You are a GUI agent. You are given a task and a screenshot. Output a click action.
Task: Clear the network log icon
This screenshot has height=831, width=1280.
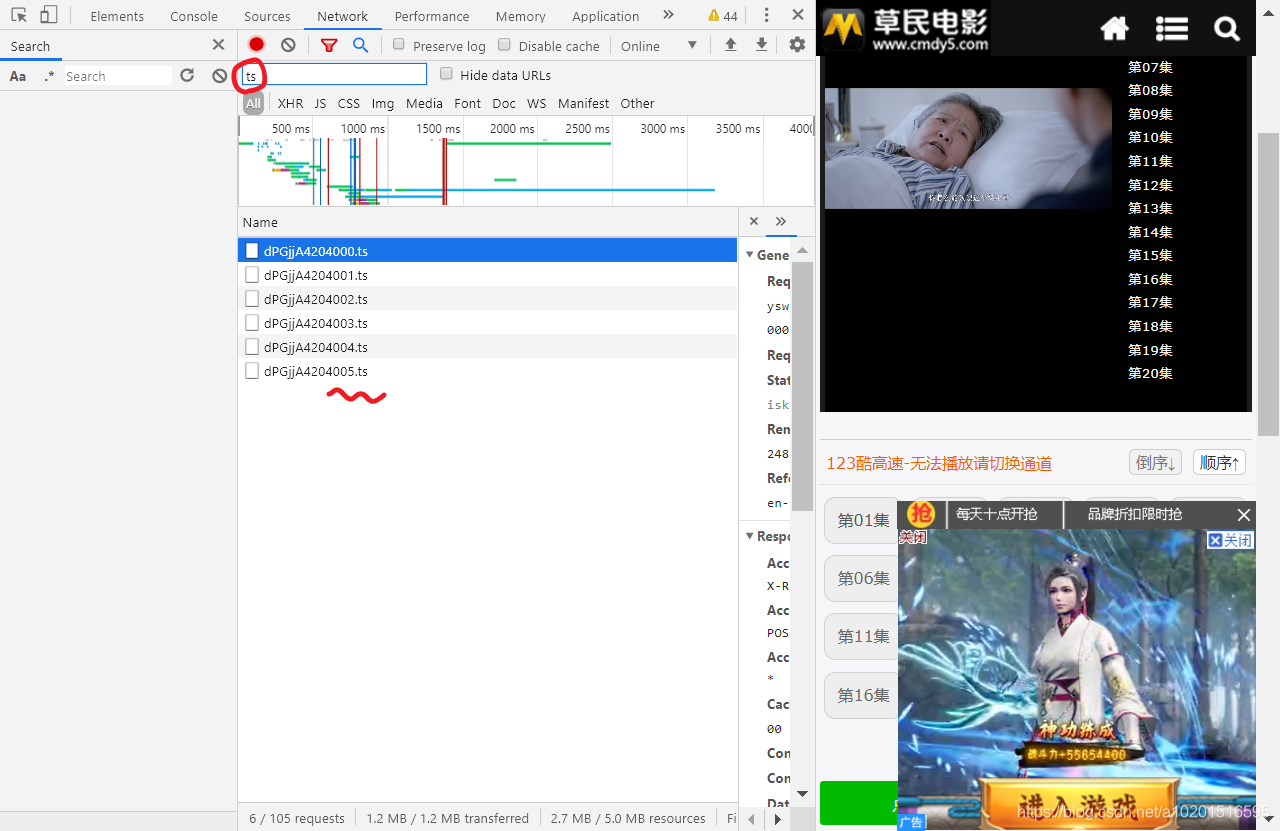pos(288,45)
